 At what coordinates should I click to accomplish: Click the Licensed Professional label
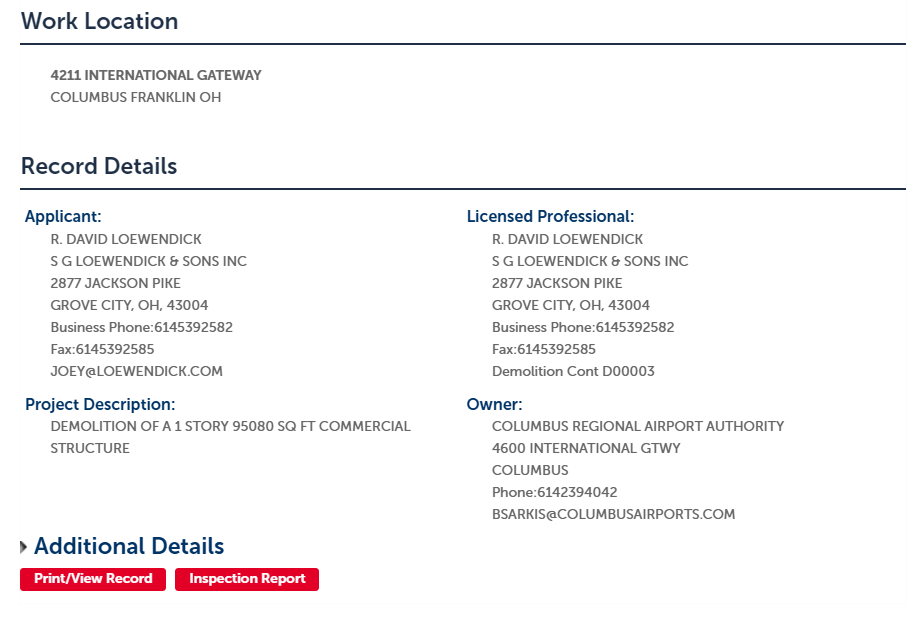pyautogui.click(x=550, y=217)
